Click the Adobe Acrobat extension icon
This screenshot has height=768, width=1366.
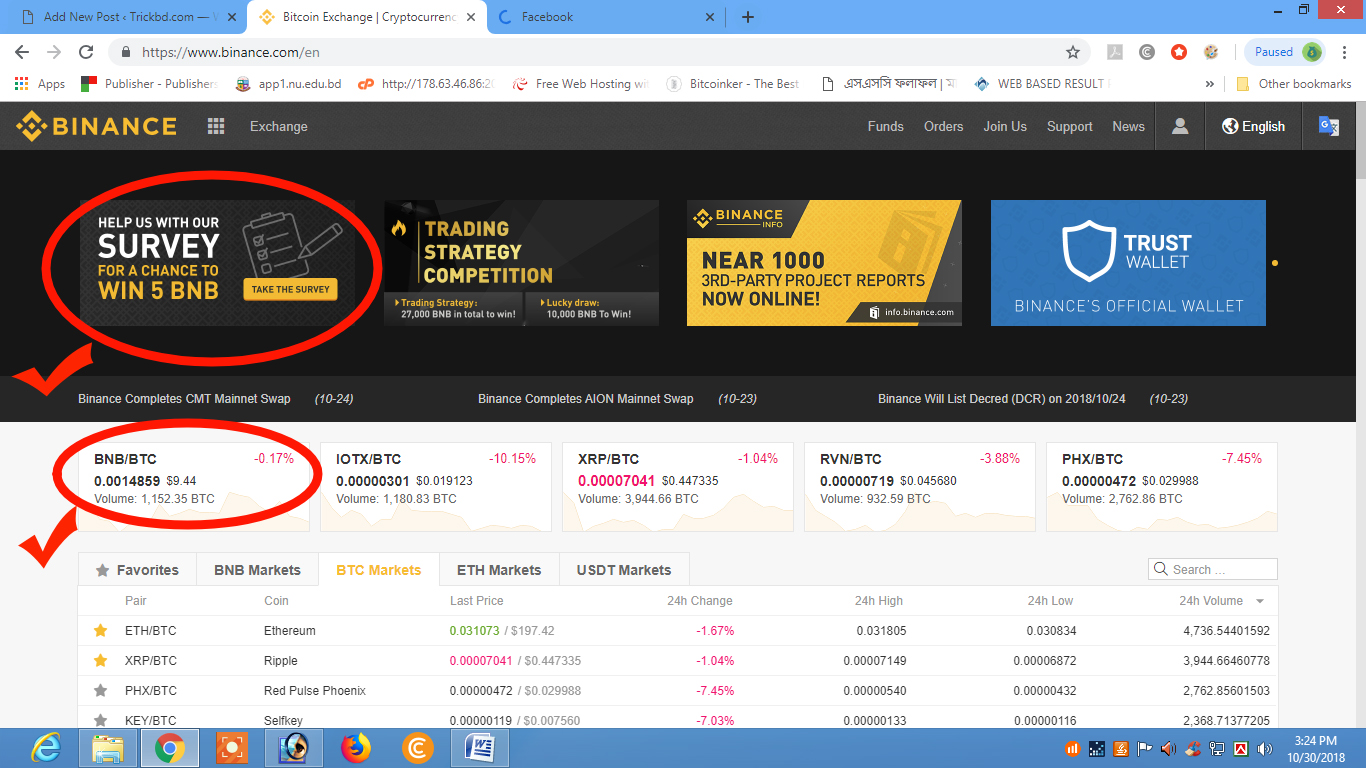coord(1115,52)
